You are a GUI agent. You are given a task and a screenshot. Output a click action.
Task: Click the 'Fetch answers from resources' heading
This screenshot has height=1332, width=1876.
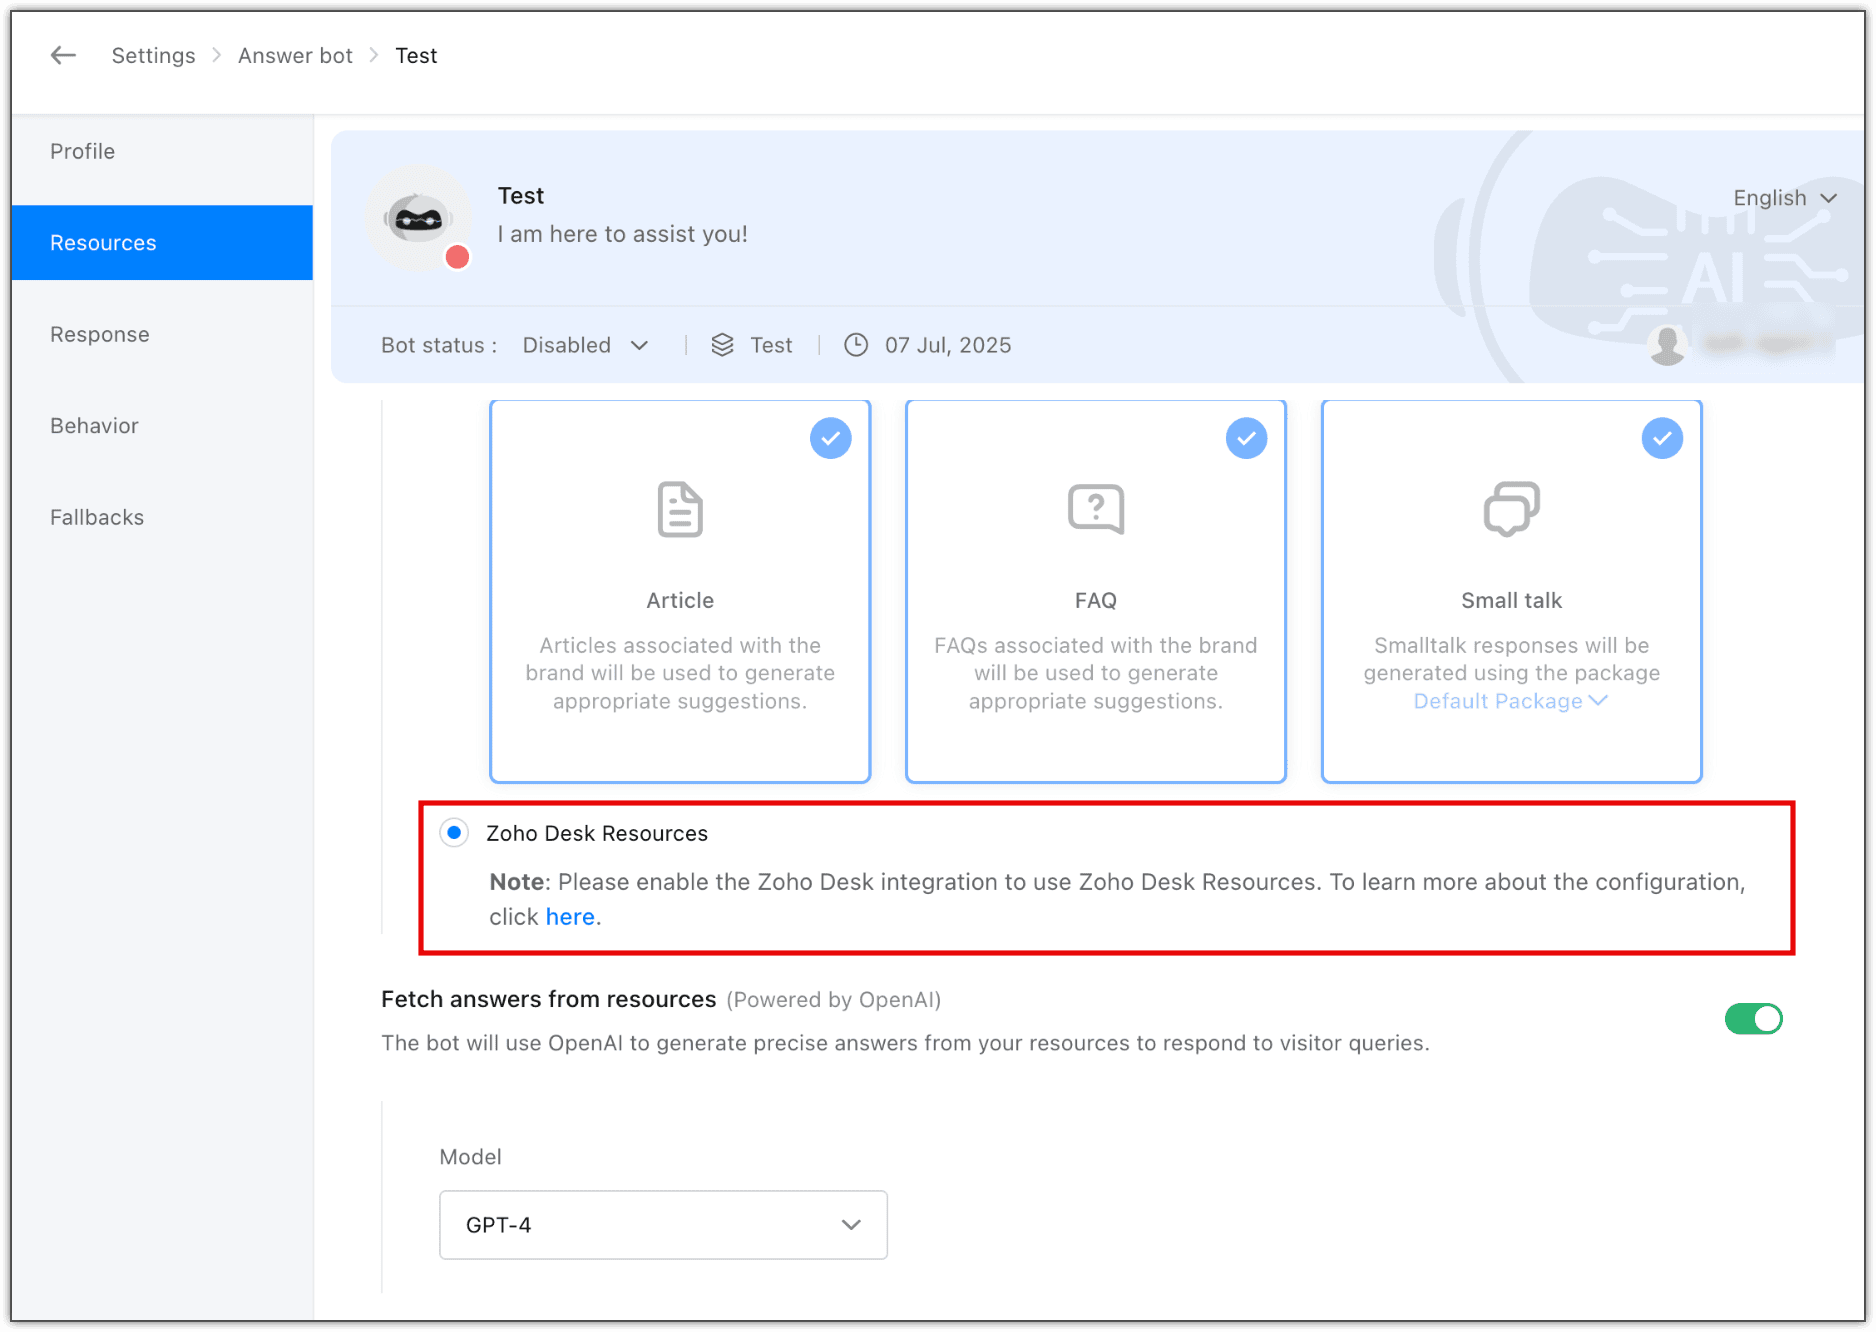point(549,999)
